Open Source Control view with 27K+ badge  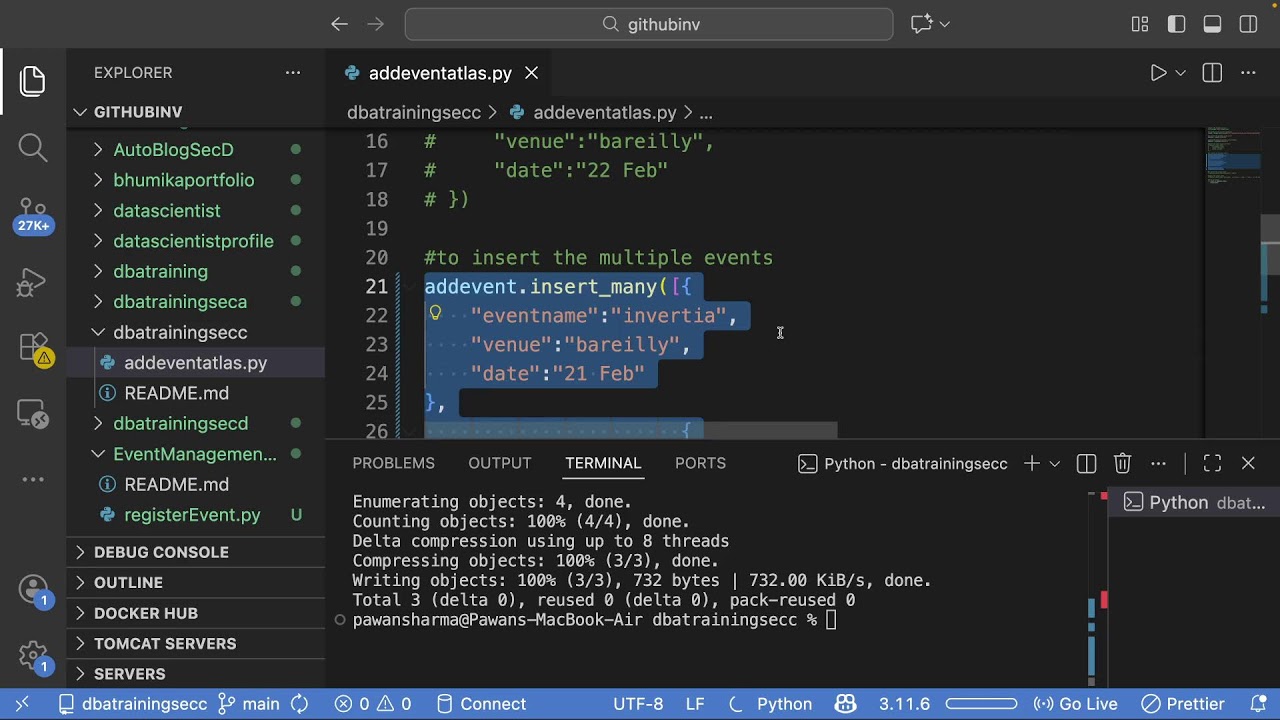click(x=33, y=215)
